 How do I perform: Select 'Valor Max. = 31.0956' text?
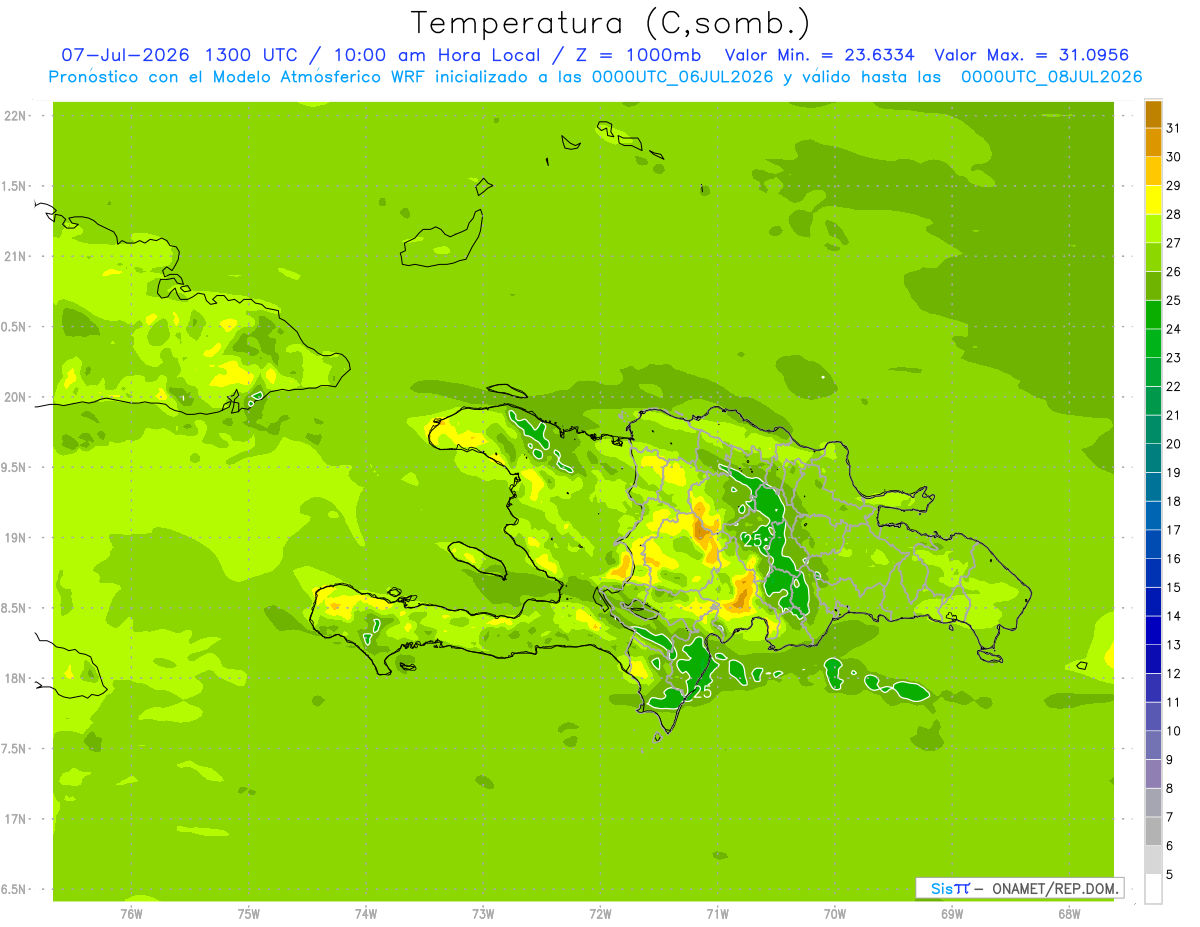1032,55
